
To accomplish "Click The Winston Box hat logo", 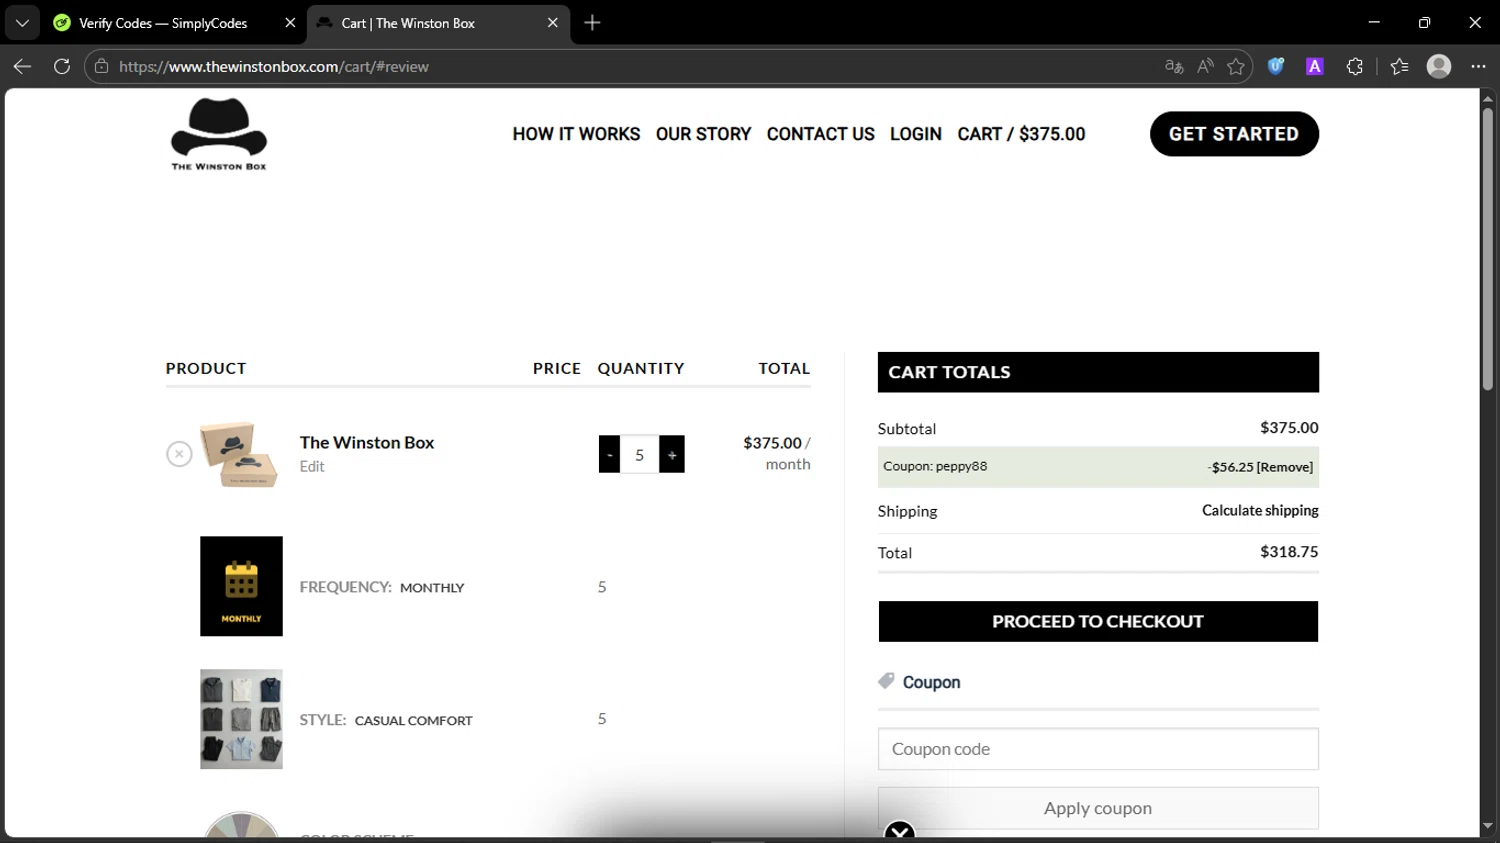I will point(219,134).
